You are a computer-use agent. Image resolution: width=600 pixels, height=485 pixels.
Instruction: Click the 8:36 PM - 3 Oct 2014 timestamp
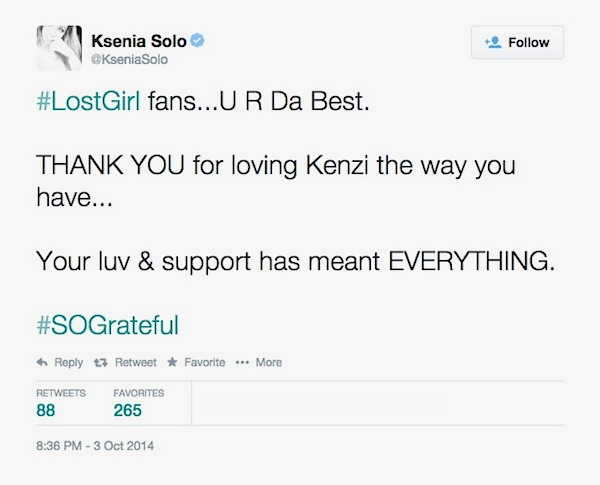(95, 445)
